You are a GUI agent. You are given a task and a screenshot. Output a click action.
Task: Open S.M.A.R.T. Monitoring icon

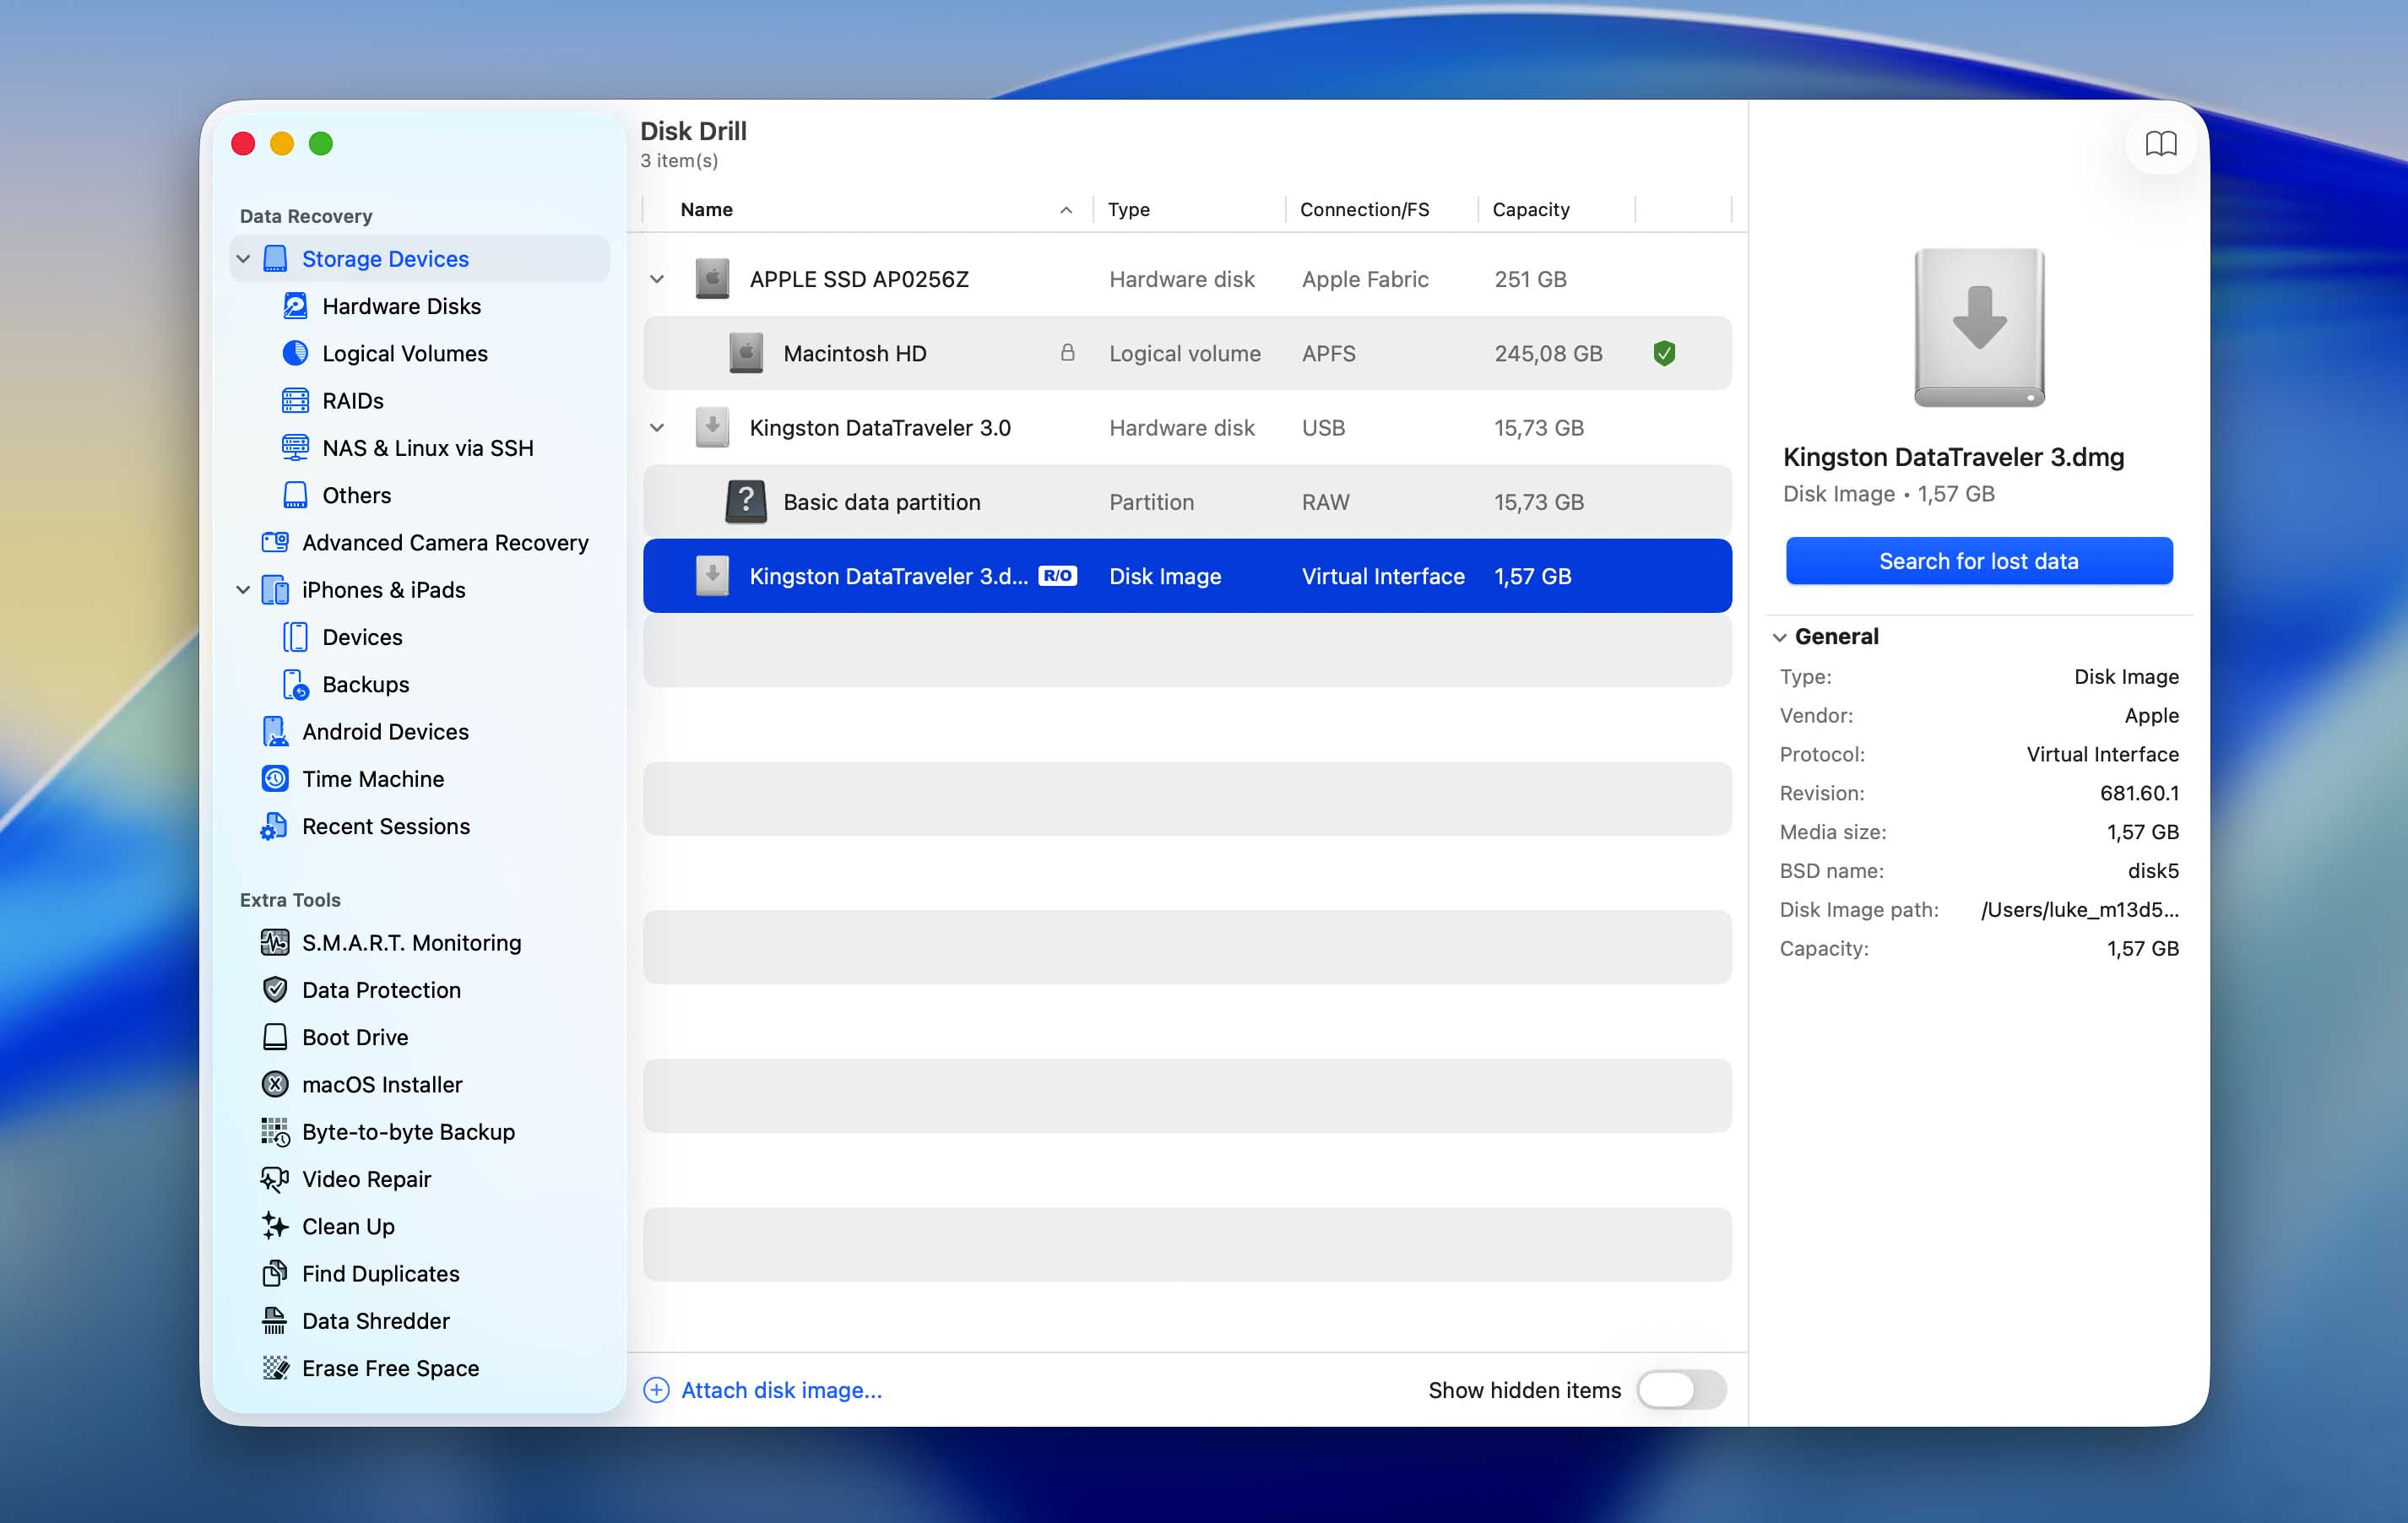click(x=275, y=942)
